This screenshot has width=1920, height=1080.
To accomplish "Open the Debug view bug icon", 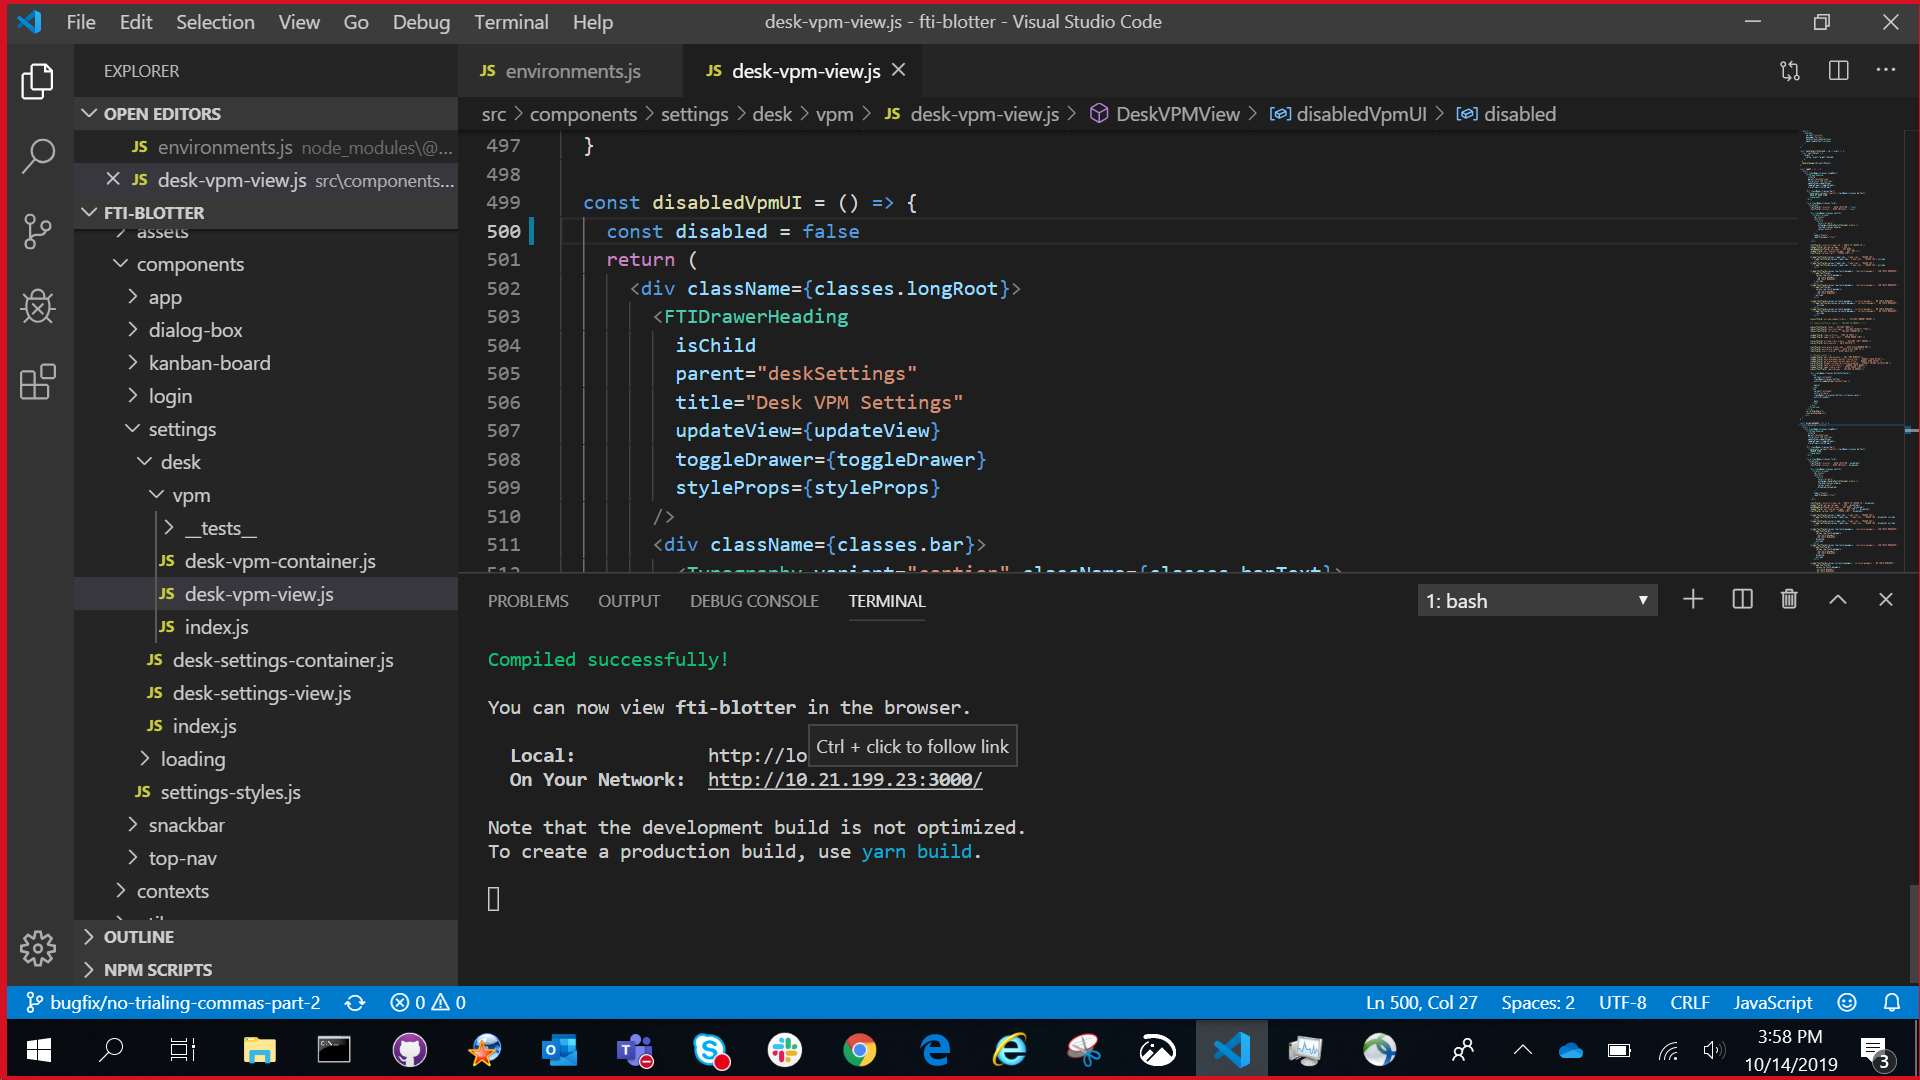I will click(x=38, y=306).
